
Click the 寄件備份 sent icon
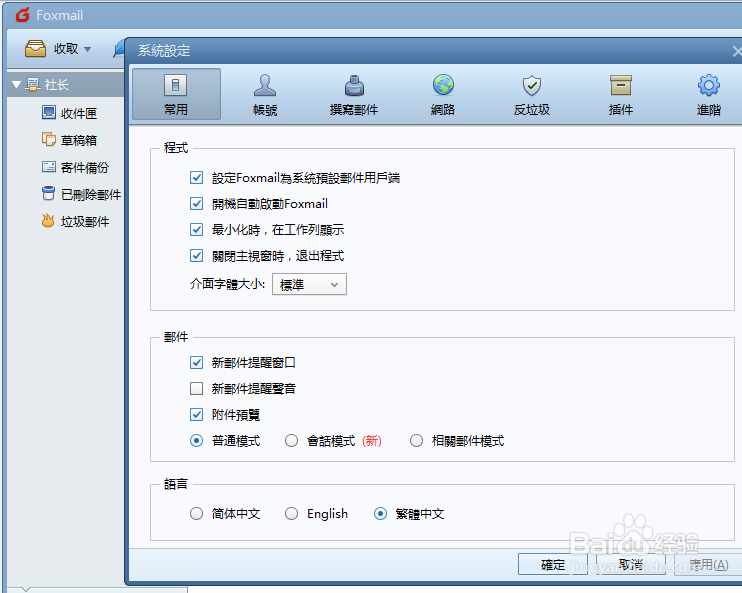point(48,167)
